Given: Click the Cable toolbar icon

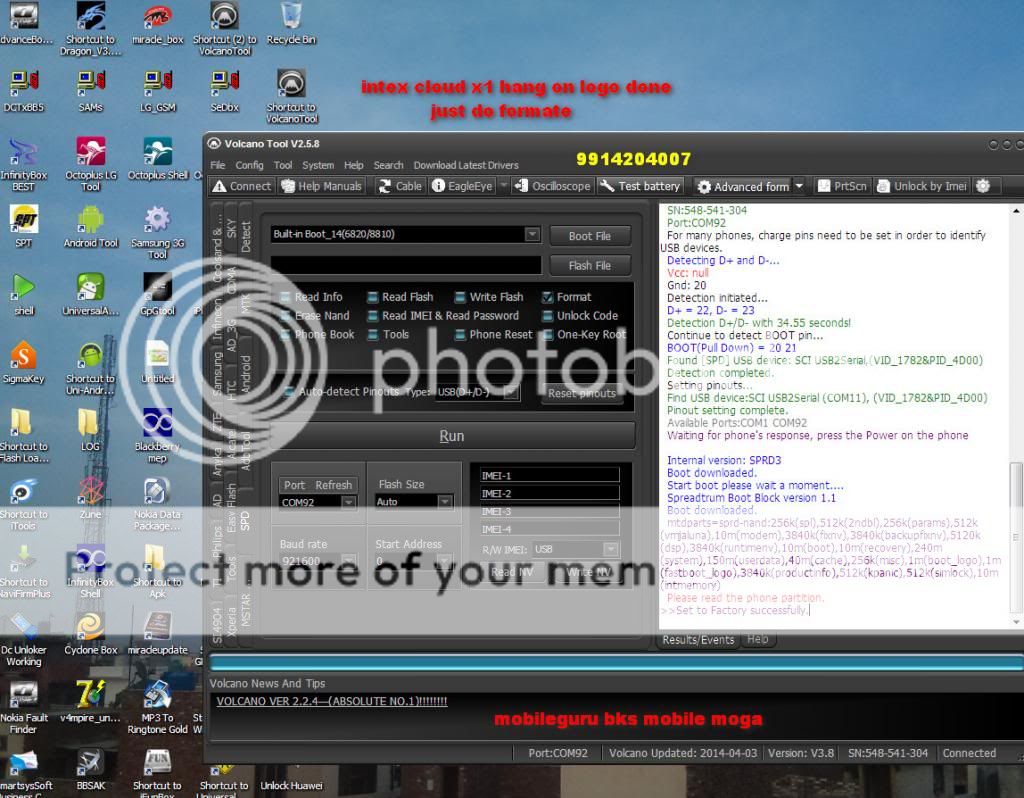Looking at the screenshot, I should pos(400,186).
